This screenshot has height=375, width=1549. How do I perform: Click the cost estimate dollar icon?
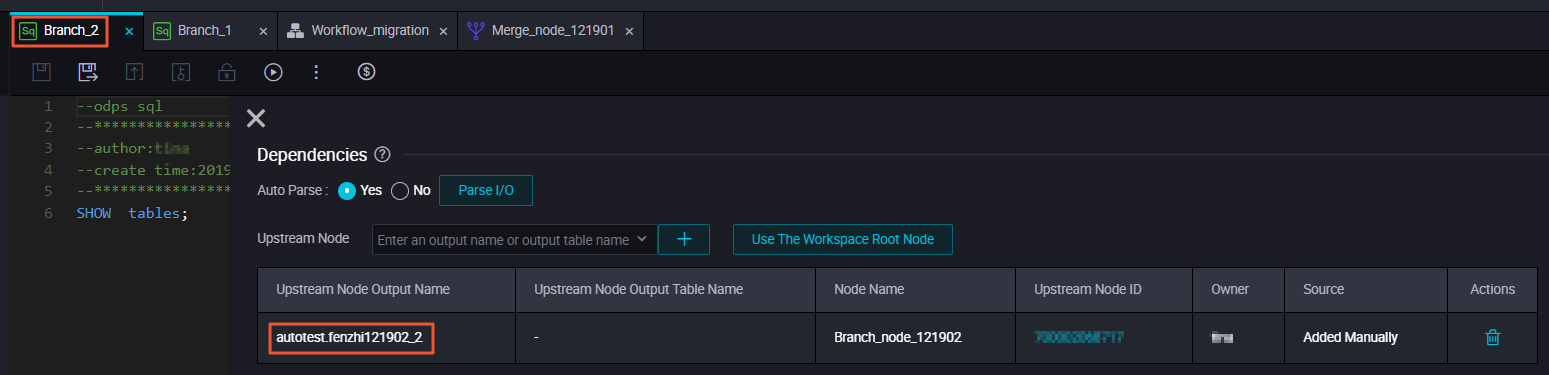click(x=367, y=72)
